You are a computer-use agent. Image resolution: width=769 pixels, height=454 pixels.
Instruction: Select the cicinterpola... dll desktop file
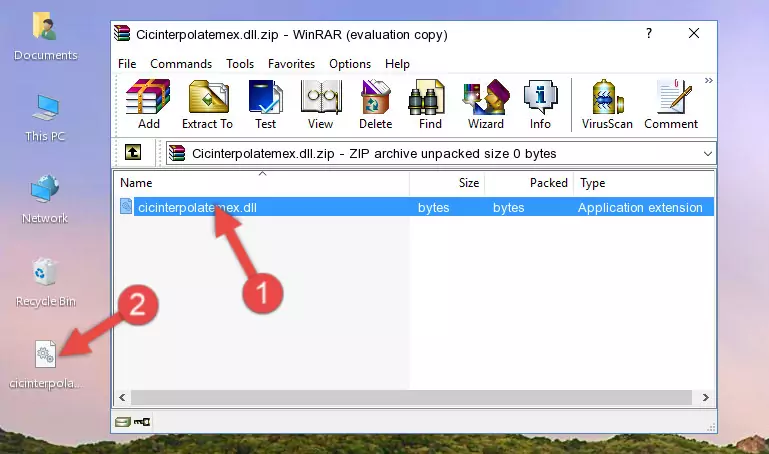click(x=45, y=365)
